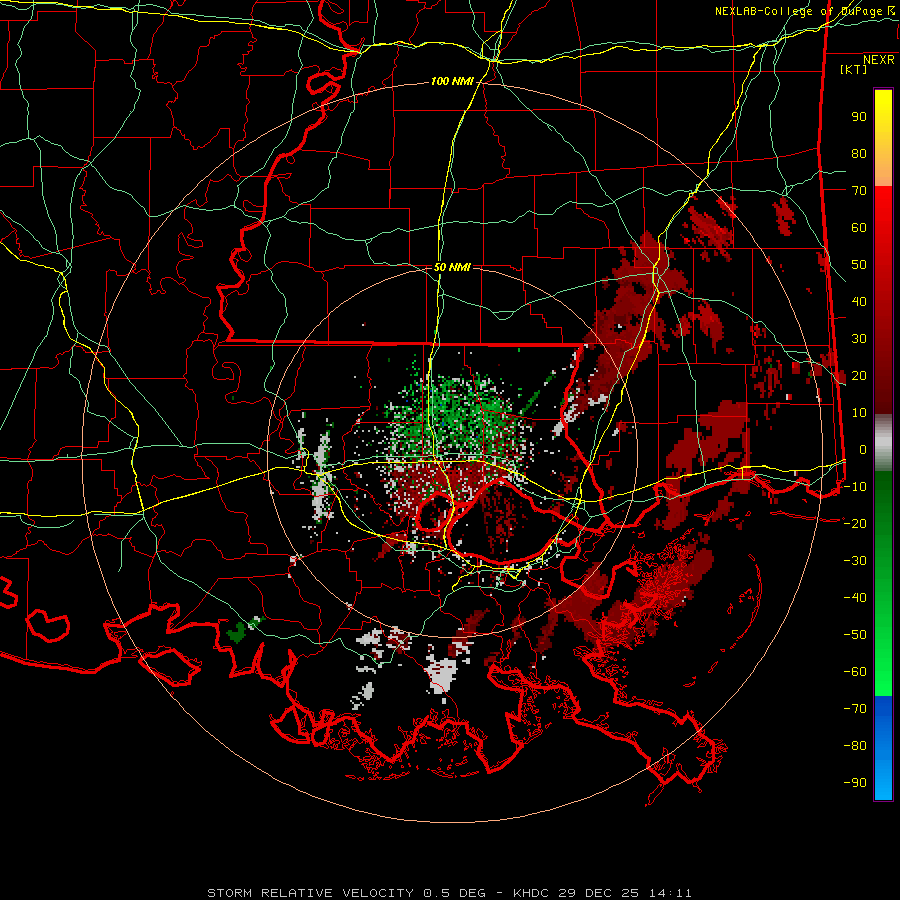Image resolution: width=900 pixels, height=900 pixels.
Task: Click the positive "30" scale value
Action: (859, 339)
